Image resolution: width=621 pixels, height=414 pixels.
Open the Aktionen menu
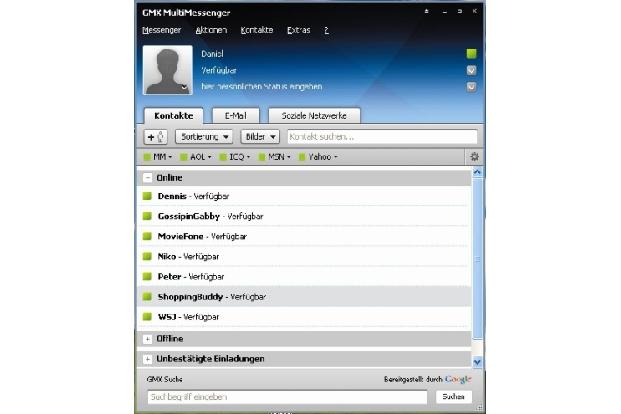[x=211, y=30]
